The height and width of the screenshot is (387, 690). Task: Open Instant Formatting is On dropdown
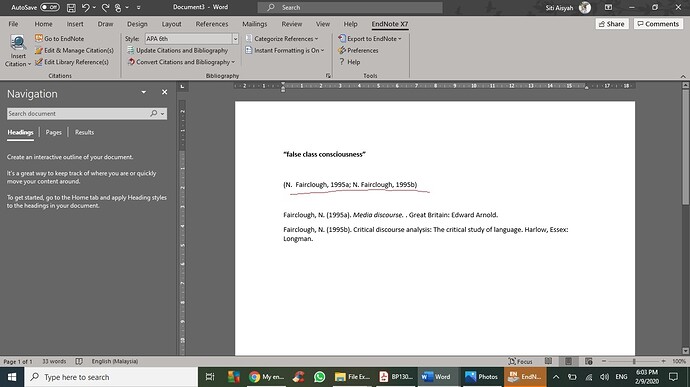click(x=285, y=51)
